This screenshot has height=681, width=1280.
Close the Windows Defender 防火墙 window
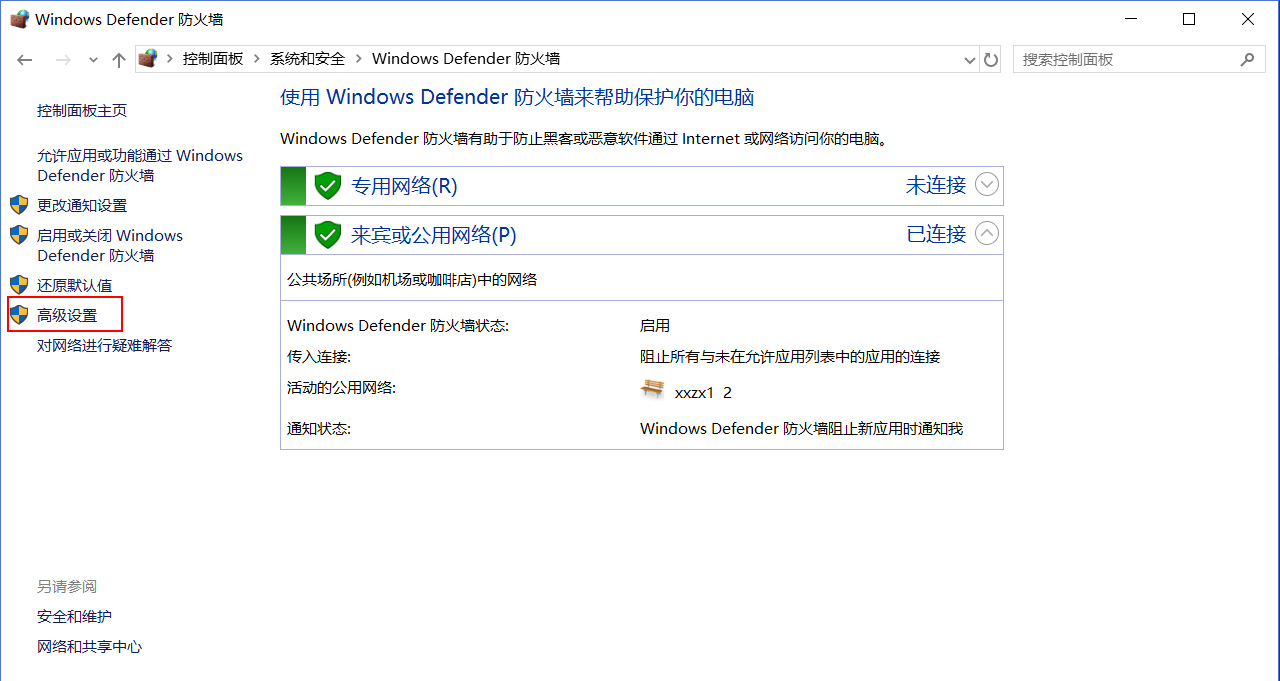(1248, 19)
